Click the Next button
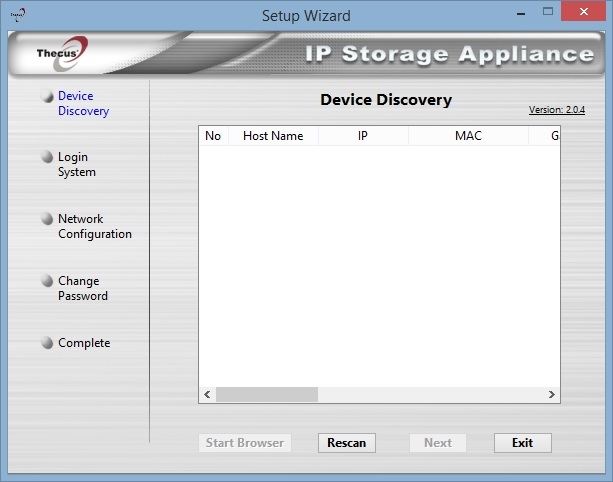 438,443
